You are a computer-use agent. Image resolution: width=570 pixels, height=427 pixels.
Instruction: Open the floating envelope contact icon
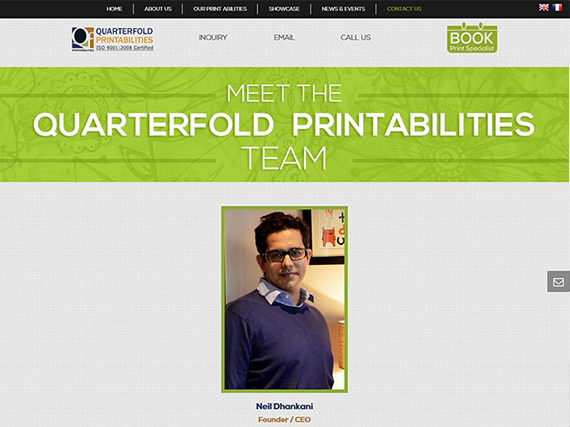(x=558, y=282)
